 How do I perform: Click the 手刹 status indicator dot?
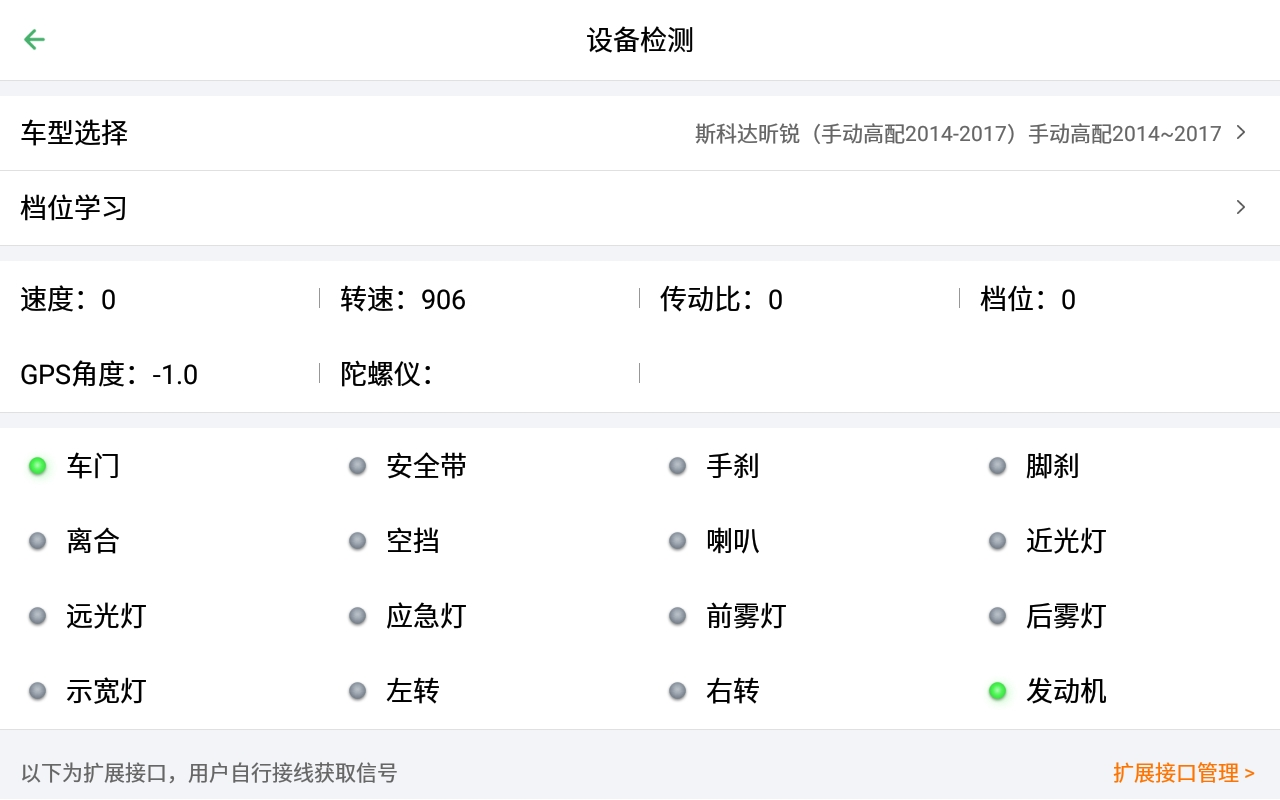point(678,466)
